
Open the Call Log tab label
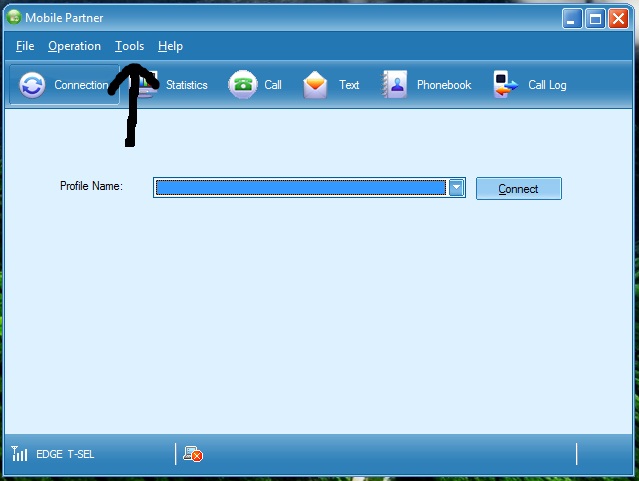(x=547, y=85)
